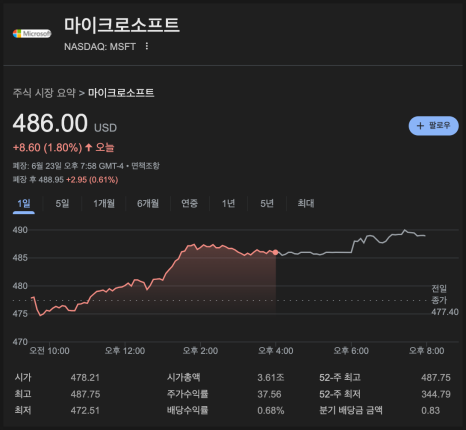
Task: Click the Microsoft logo icon
Action: click(x=32, y=34)
